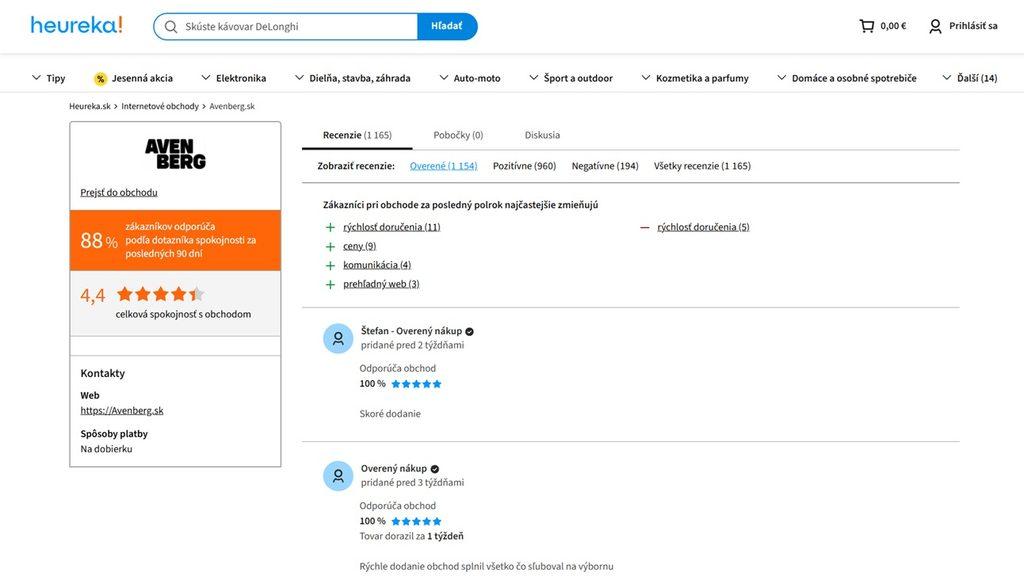Click the Heureka.sk breadcrumb
Viewport: 1024px width, 583px height.
tap(90, 106)
